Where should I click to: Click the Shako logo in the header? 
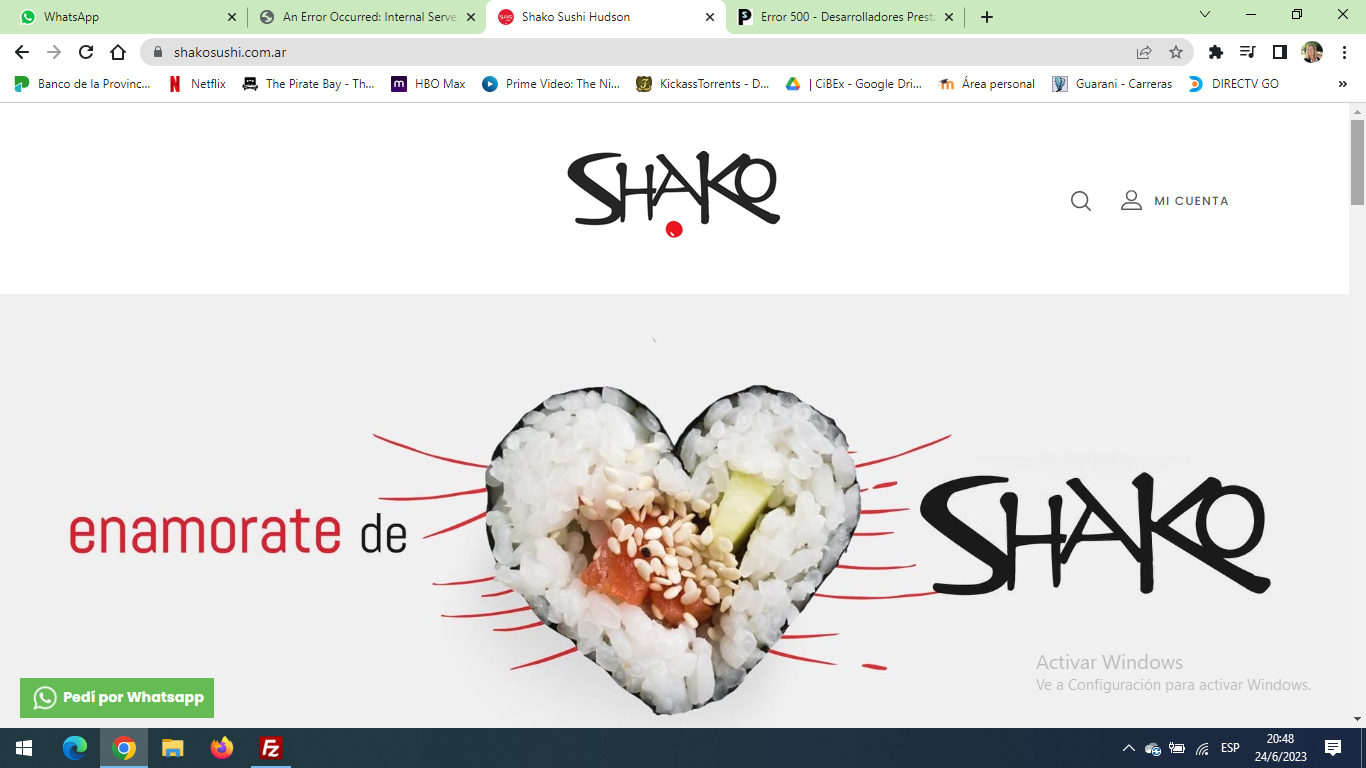674,194
